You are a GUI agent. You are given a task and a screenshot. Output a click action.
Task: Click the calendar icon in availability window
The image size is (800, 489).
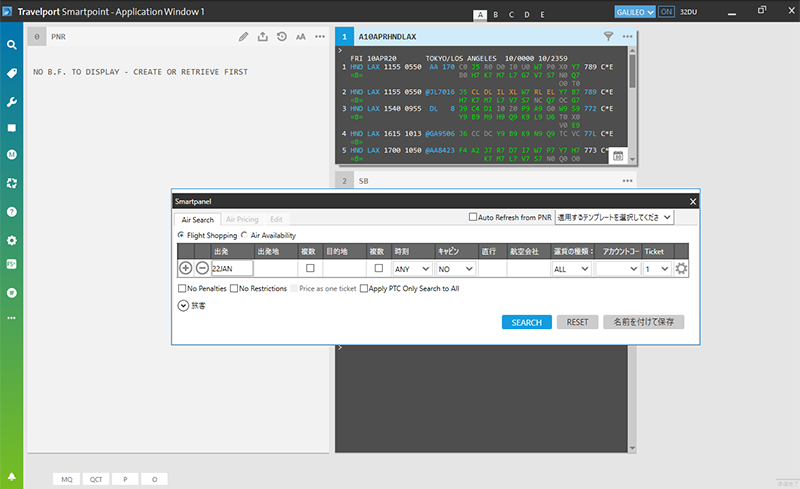[x=618, y=156]
